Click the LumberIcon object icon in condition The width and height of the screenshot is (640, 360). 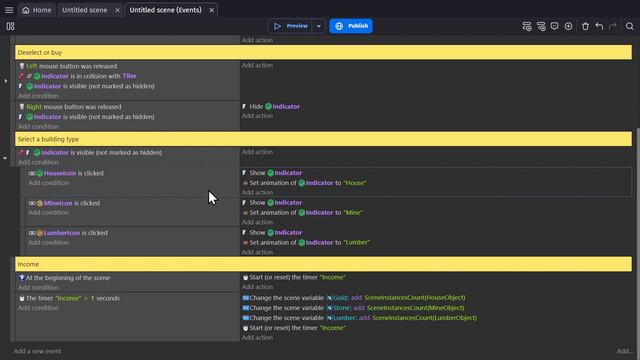[x=40, y=233]
